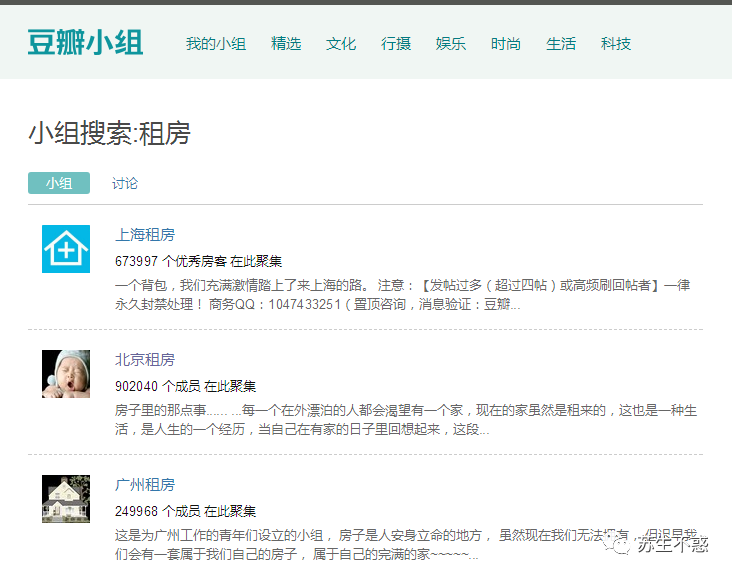The height and width of the screenshot is (576, 732).
Task: Open the 科技 category
Action: pos(616,44)
